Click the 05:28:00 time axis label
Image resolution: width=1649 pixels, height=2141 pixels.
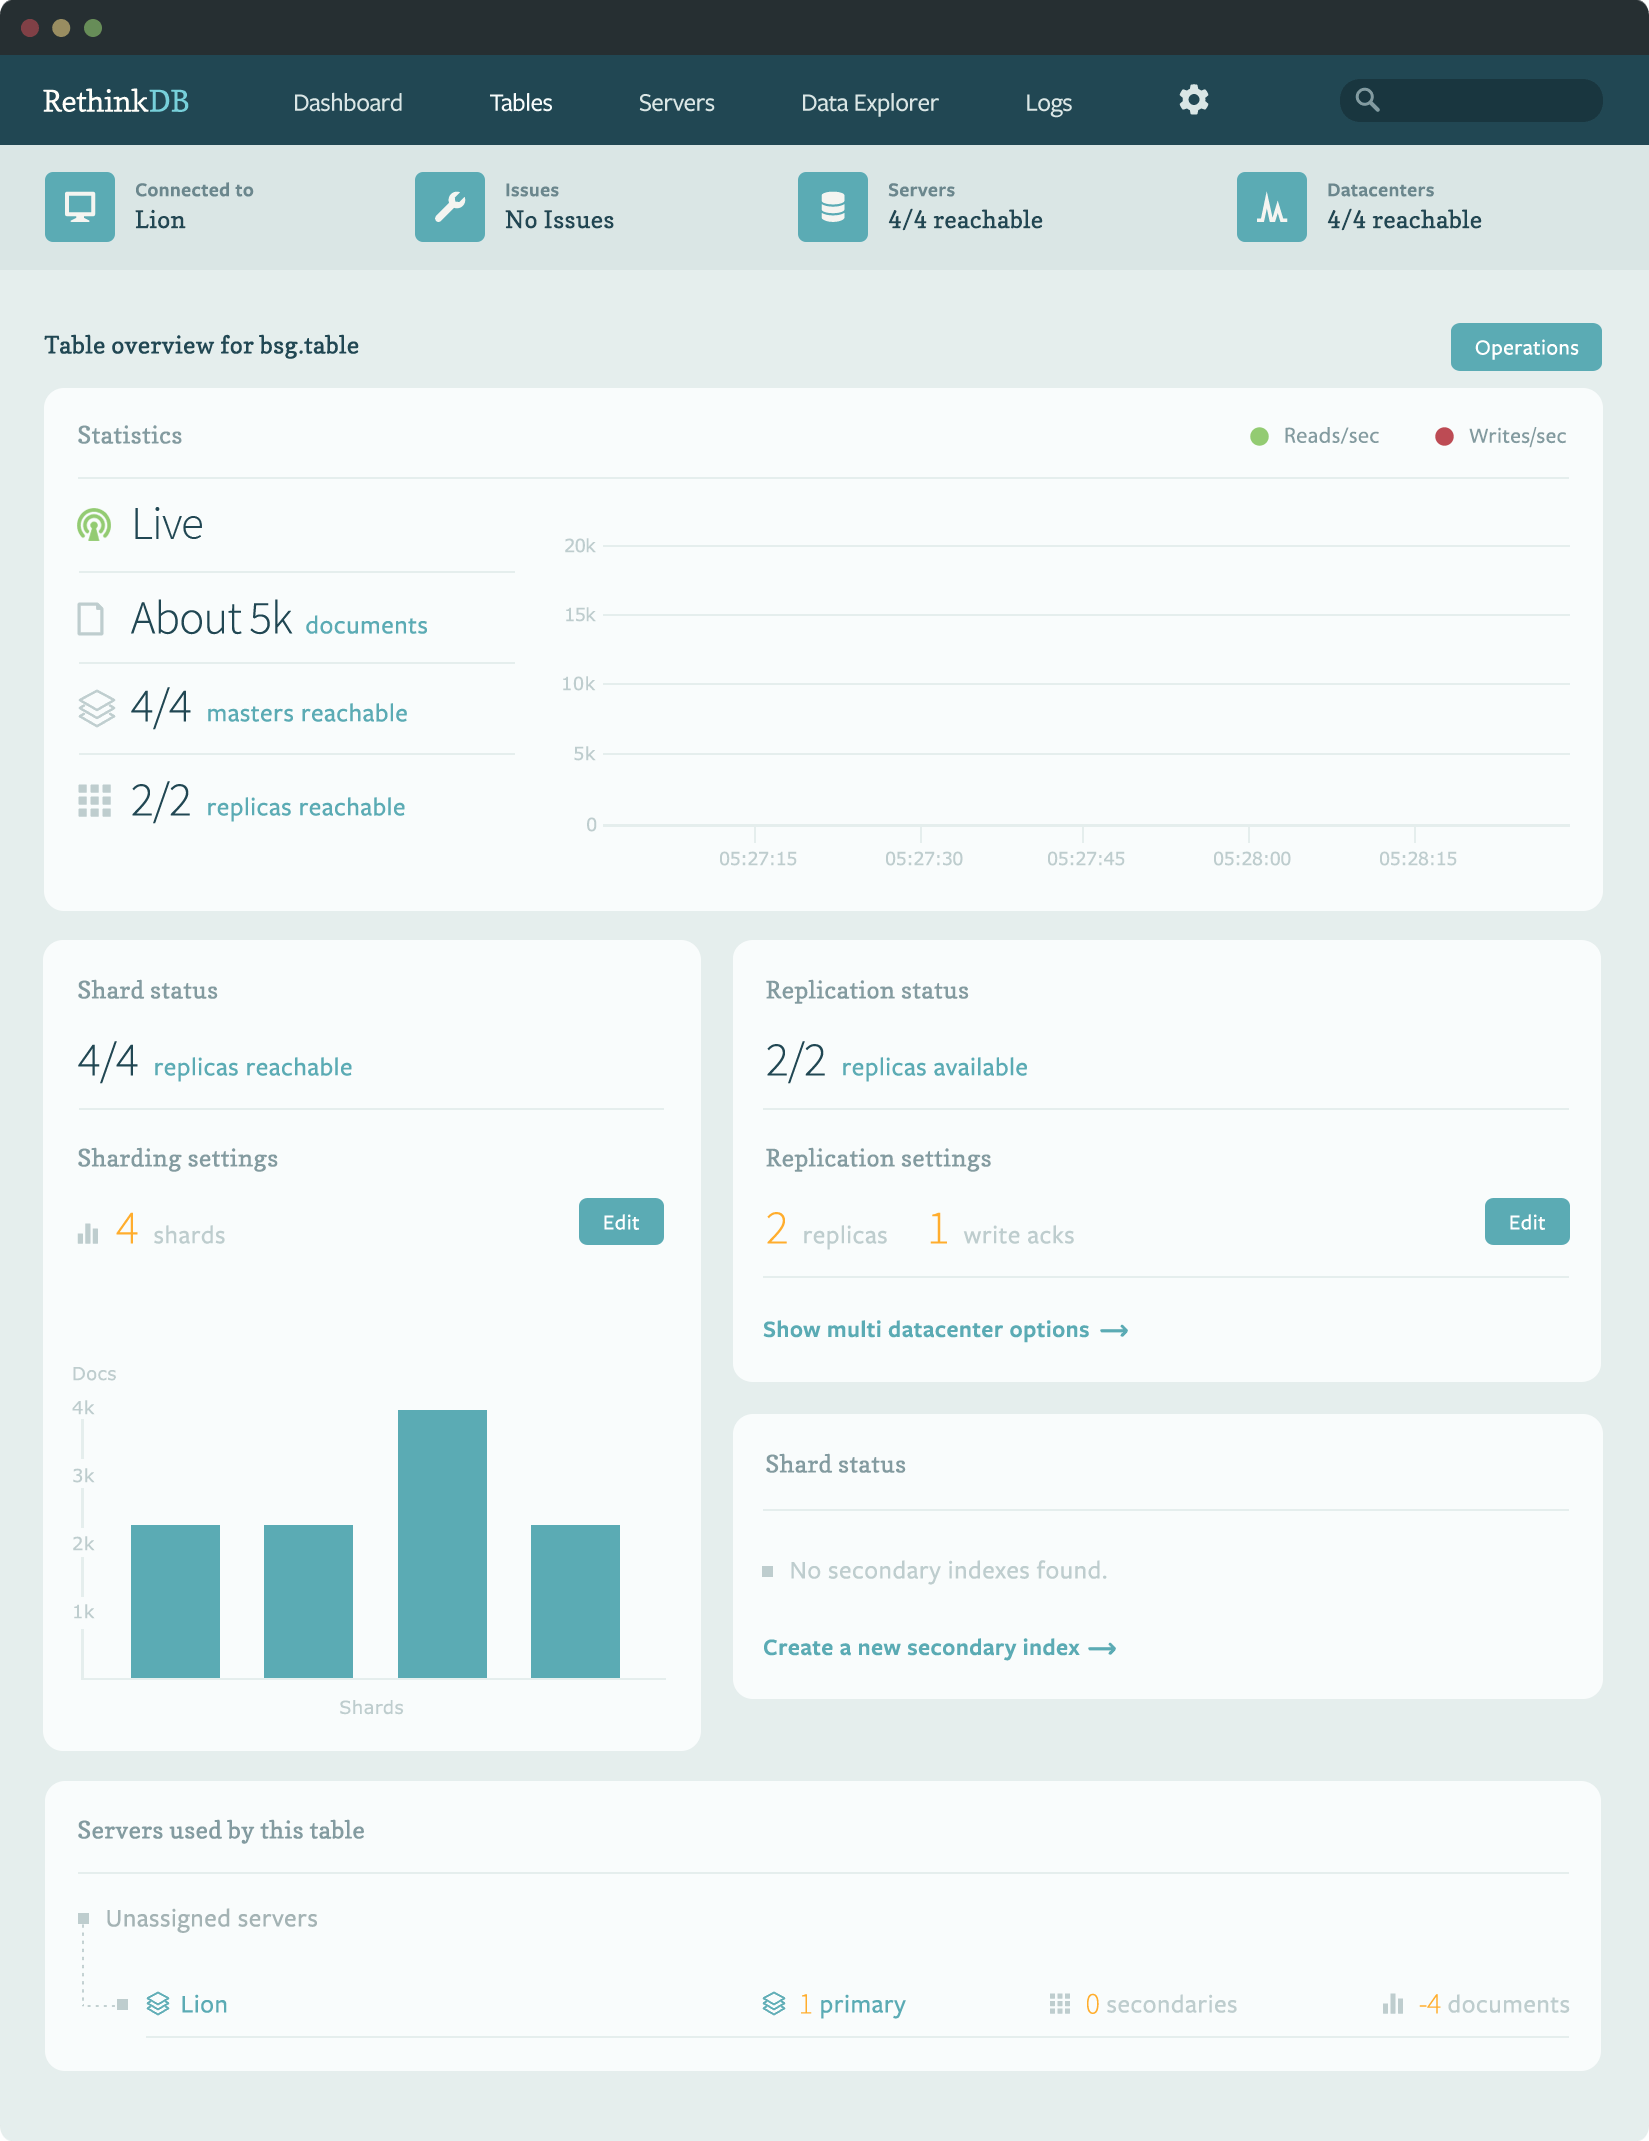point(1252,858)
